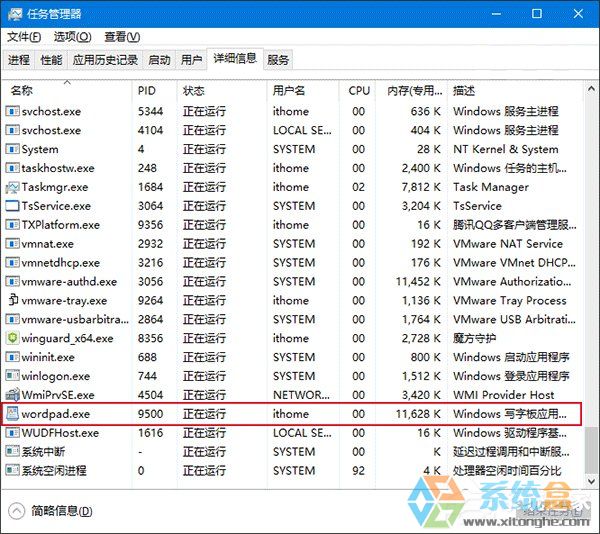
Task: Switch to the 启动 tab
Action: (159, 60)
